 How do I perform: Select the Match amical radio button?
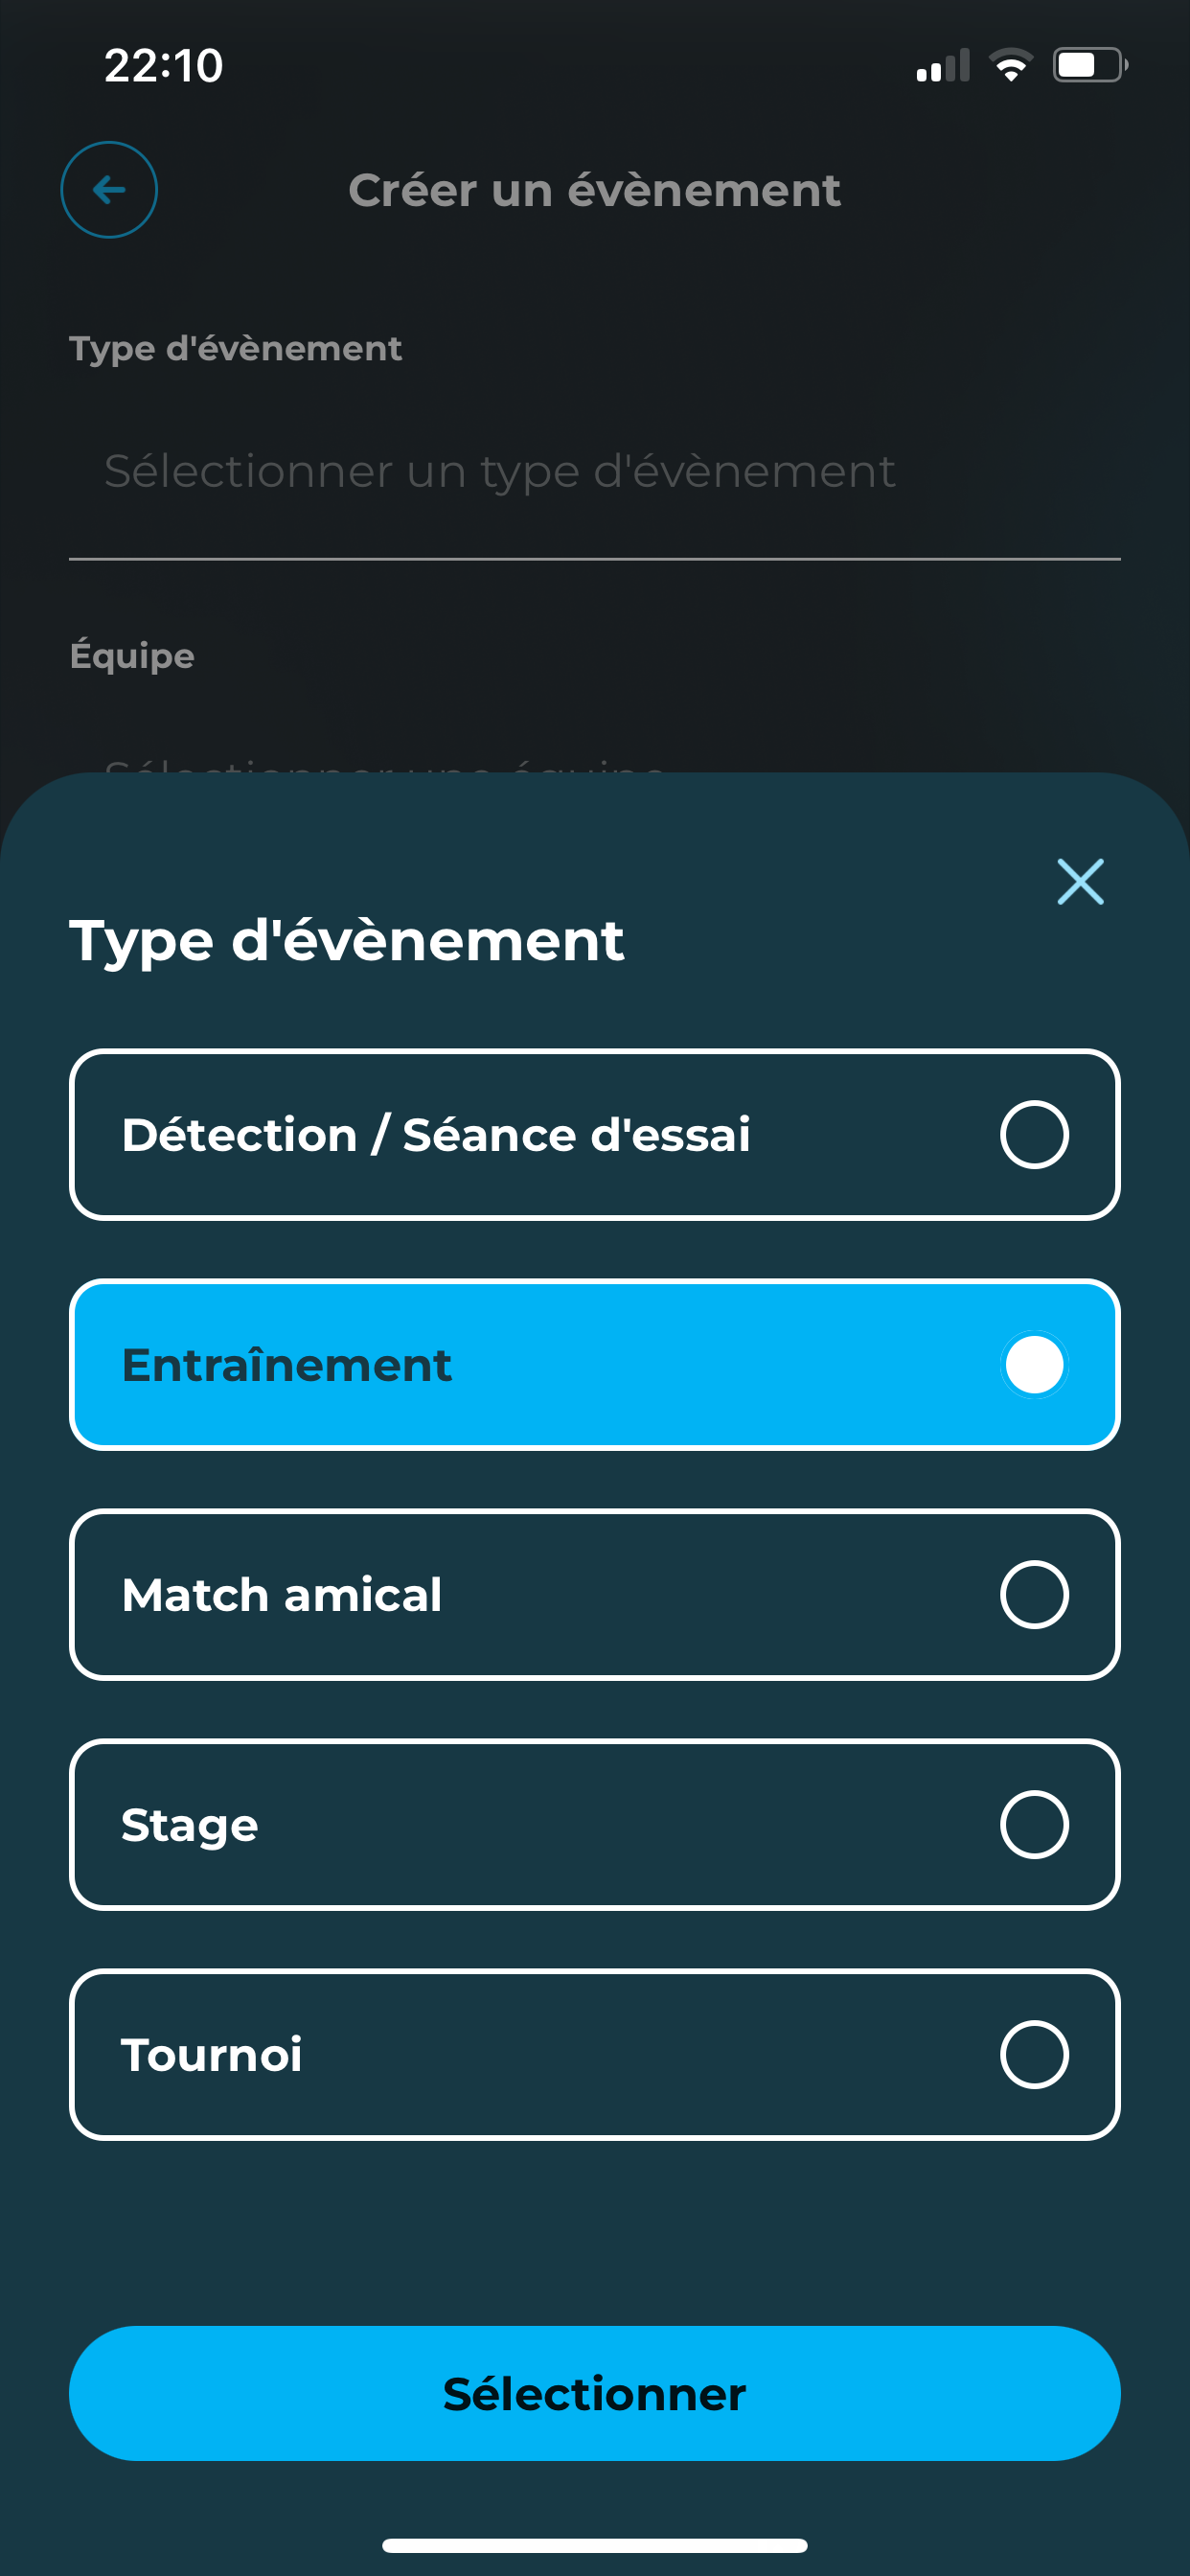tap(1034, 1596)
